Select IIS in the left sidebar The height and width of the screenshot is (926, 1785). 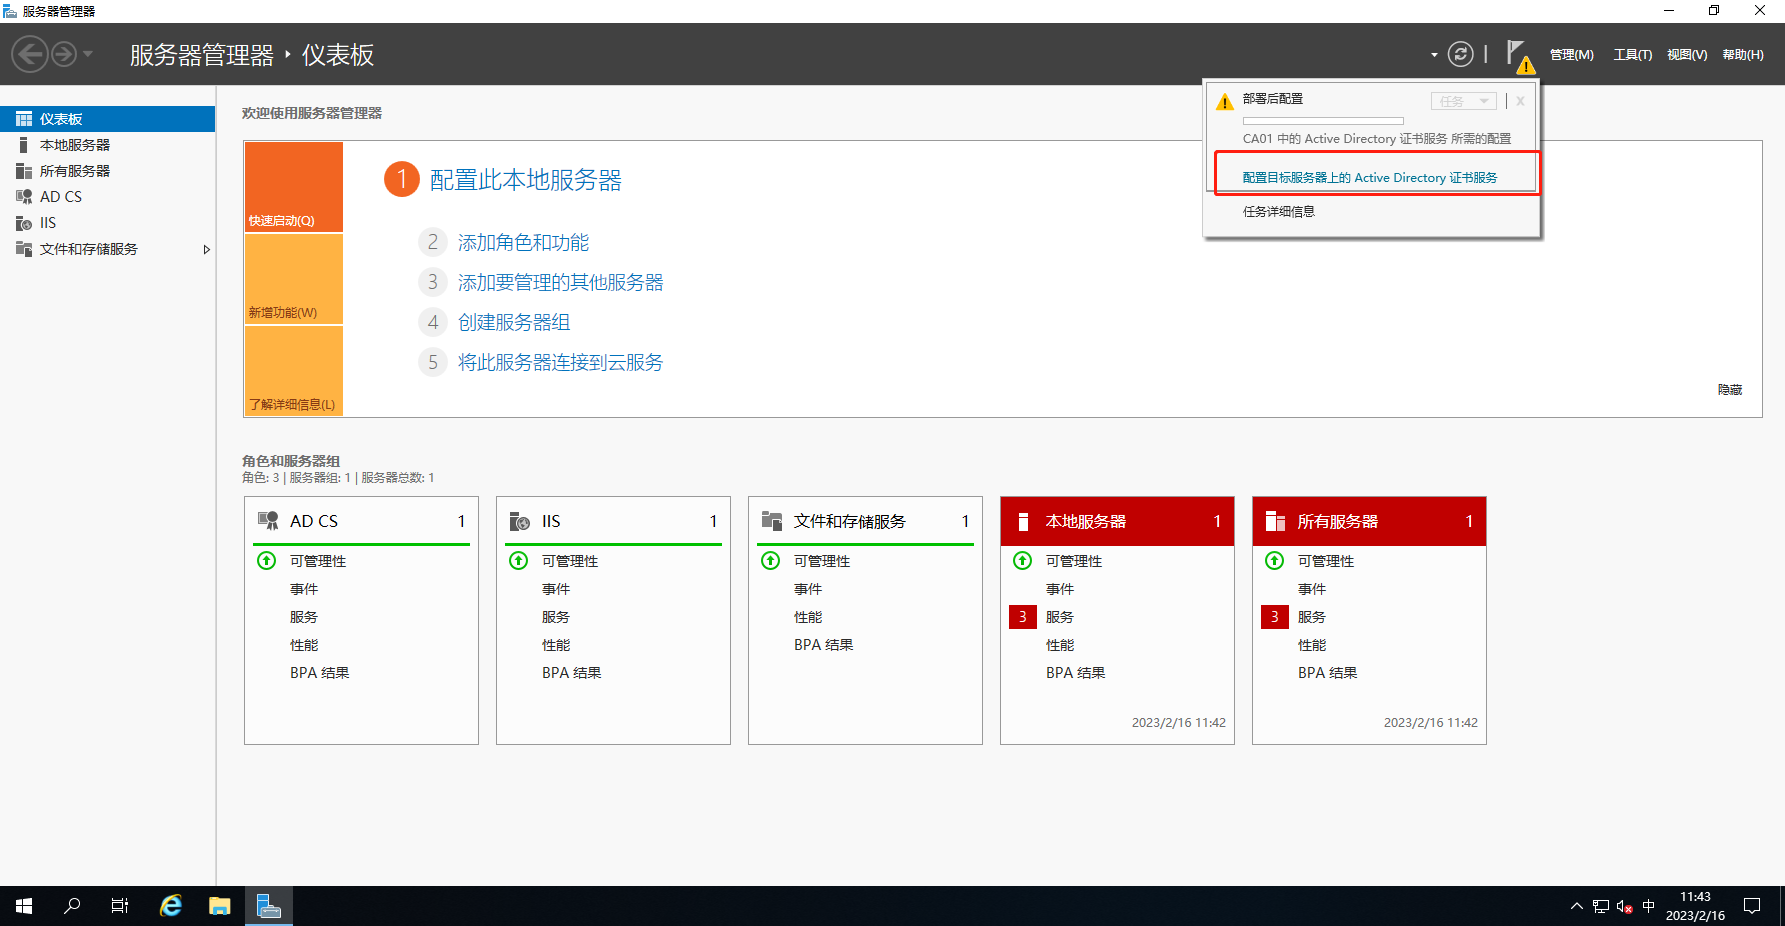tap(48, 223)
